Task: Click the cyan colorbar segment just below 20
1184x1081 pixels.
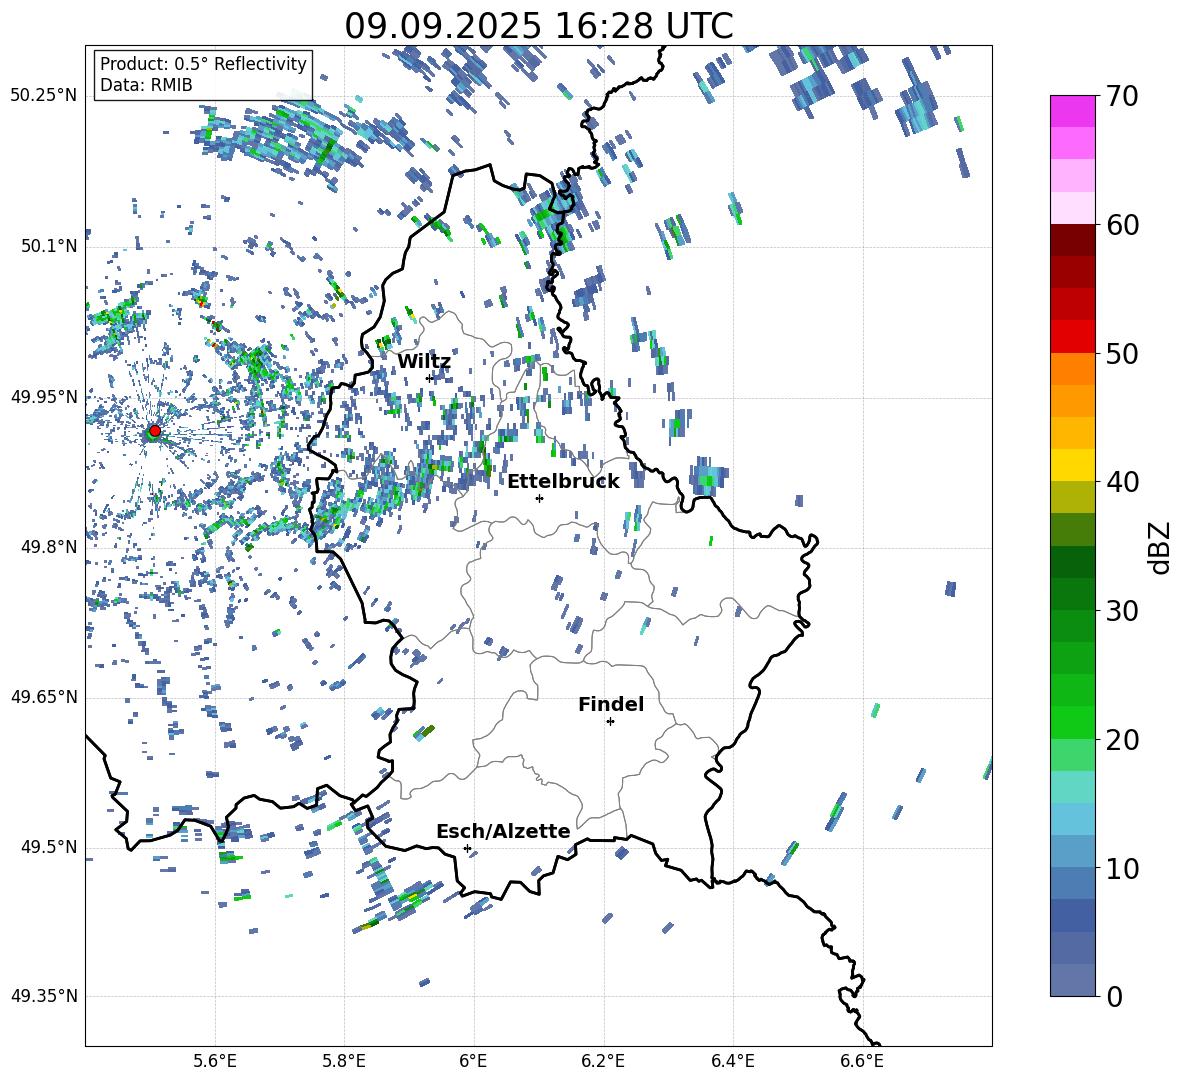Action: (x=1072, y=787)
